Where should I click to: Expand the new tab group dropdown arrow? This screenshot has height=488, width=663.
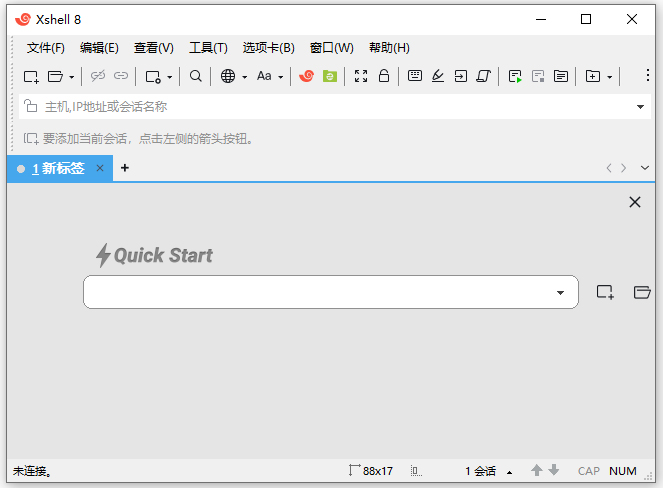(x=609, y=77)
